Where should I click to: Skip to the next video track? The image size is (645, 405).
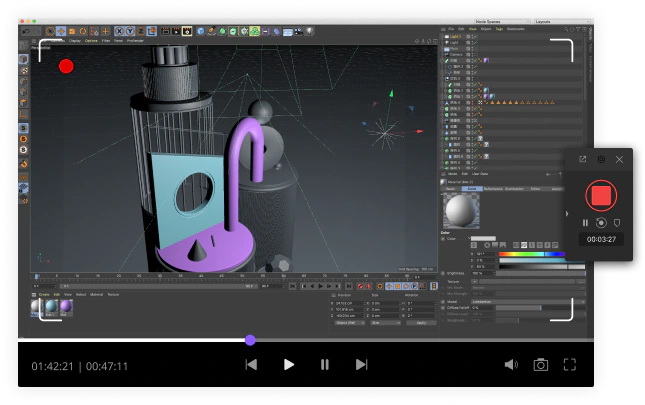pos(361,365)
